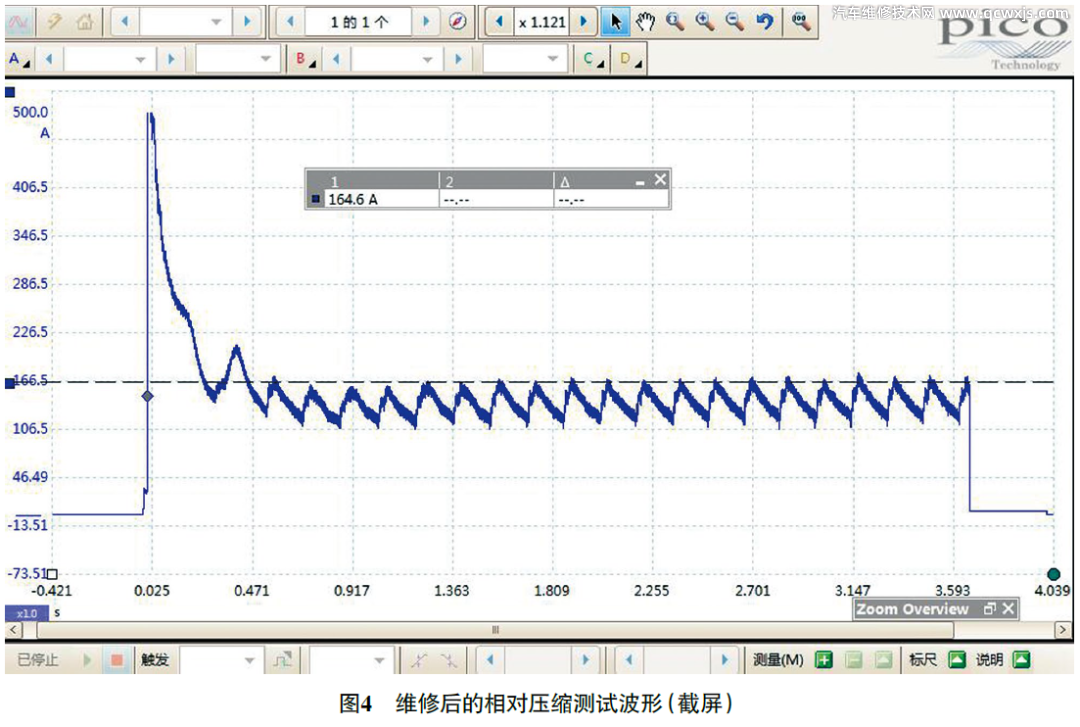Image resolution: width=1080 pixels, height=727 pixels.
Task: Close the ruler measurement readout box
Action: click(660, 180)
